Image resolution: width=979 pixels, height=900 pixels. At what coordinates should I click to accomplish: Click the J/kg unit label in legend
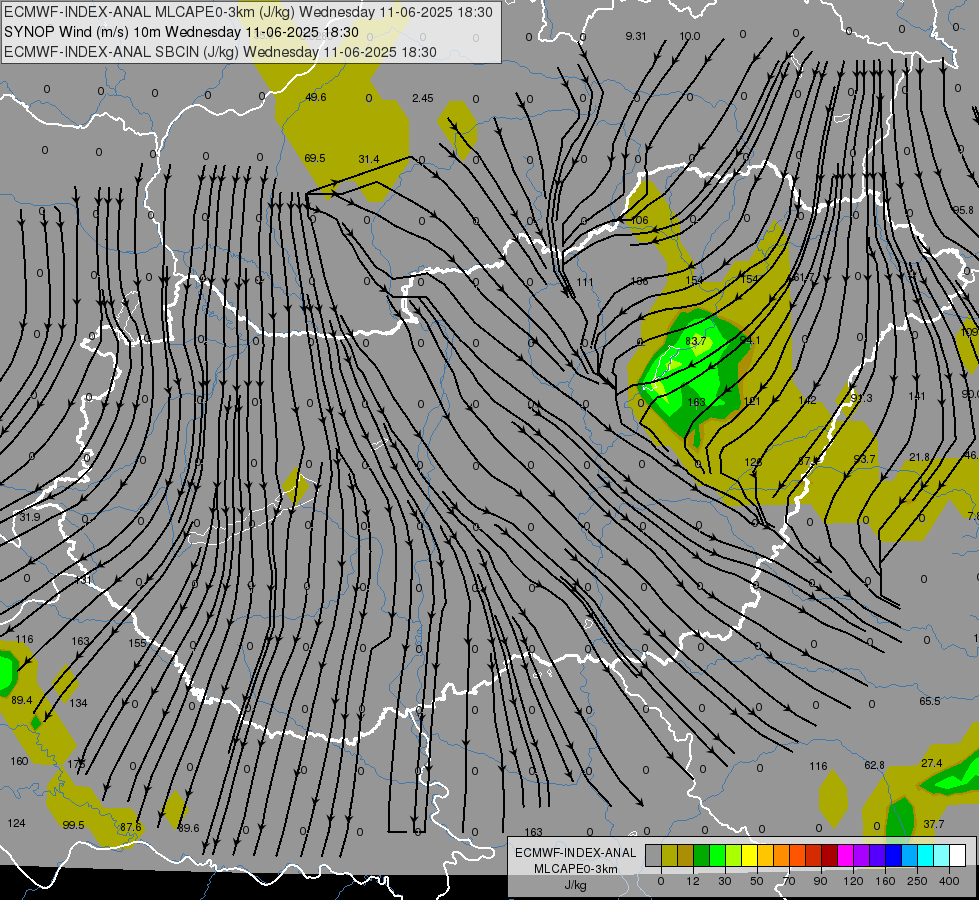point(576,885)
